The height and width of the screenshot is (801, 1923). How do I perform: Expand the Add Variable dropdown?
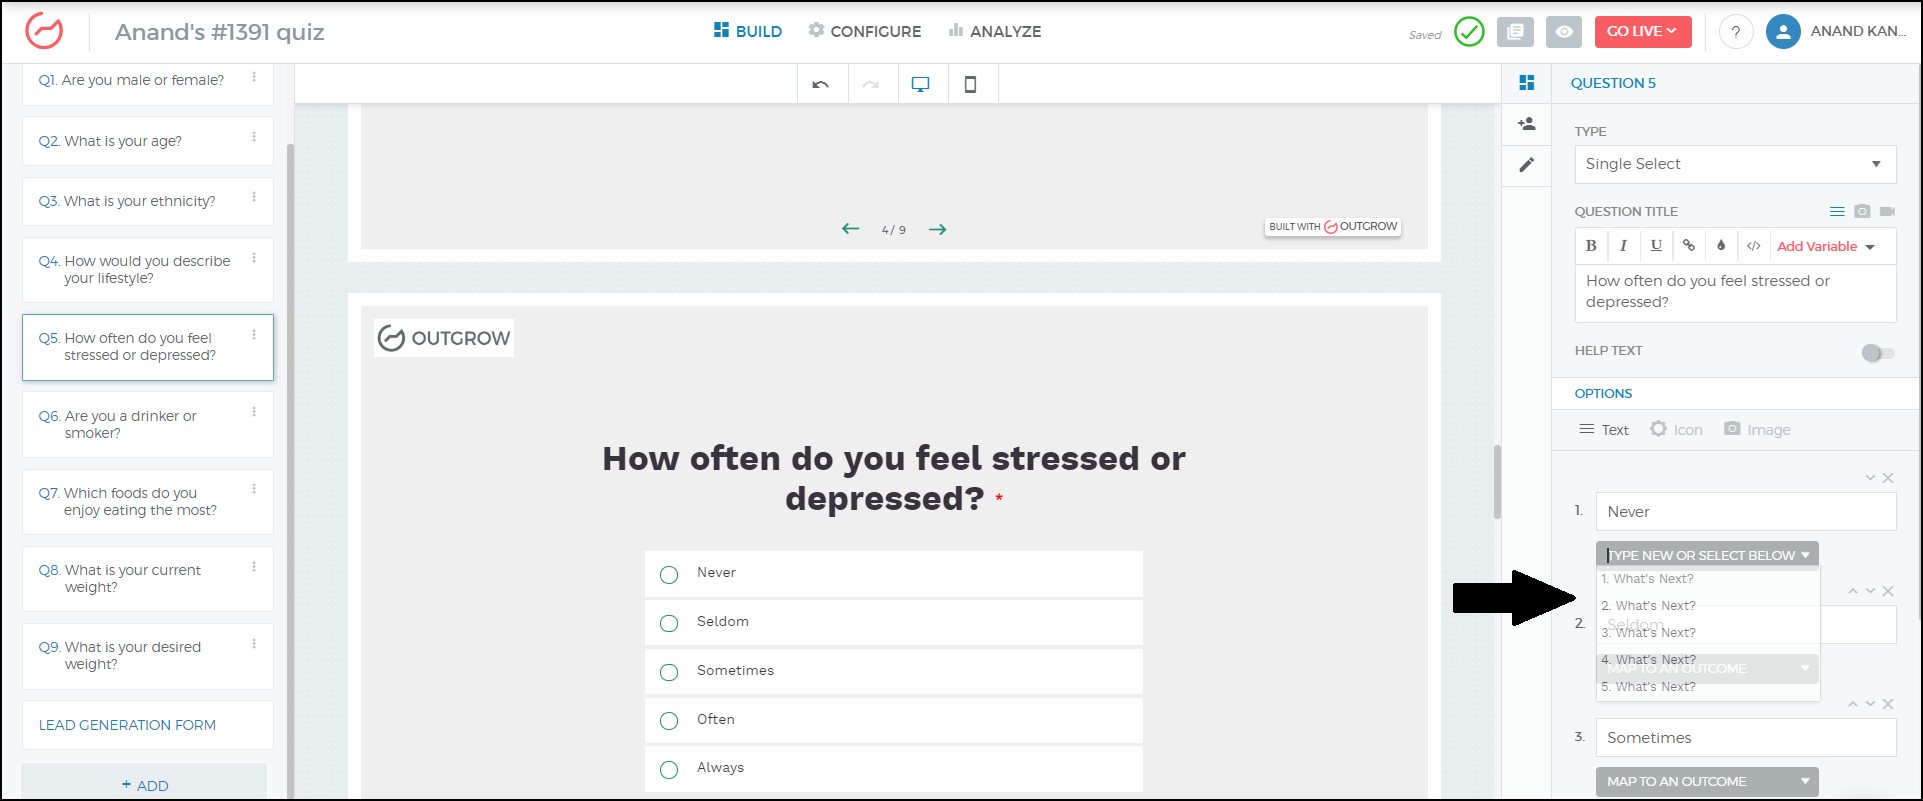click(1825, 247)
